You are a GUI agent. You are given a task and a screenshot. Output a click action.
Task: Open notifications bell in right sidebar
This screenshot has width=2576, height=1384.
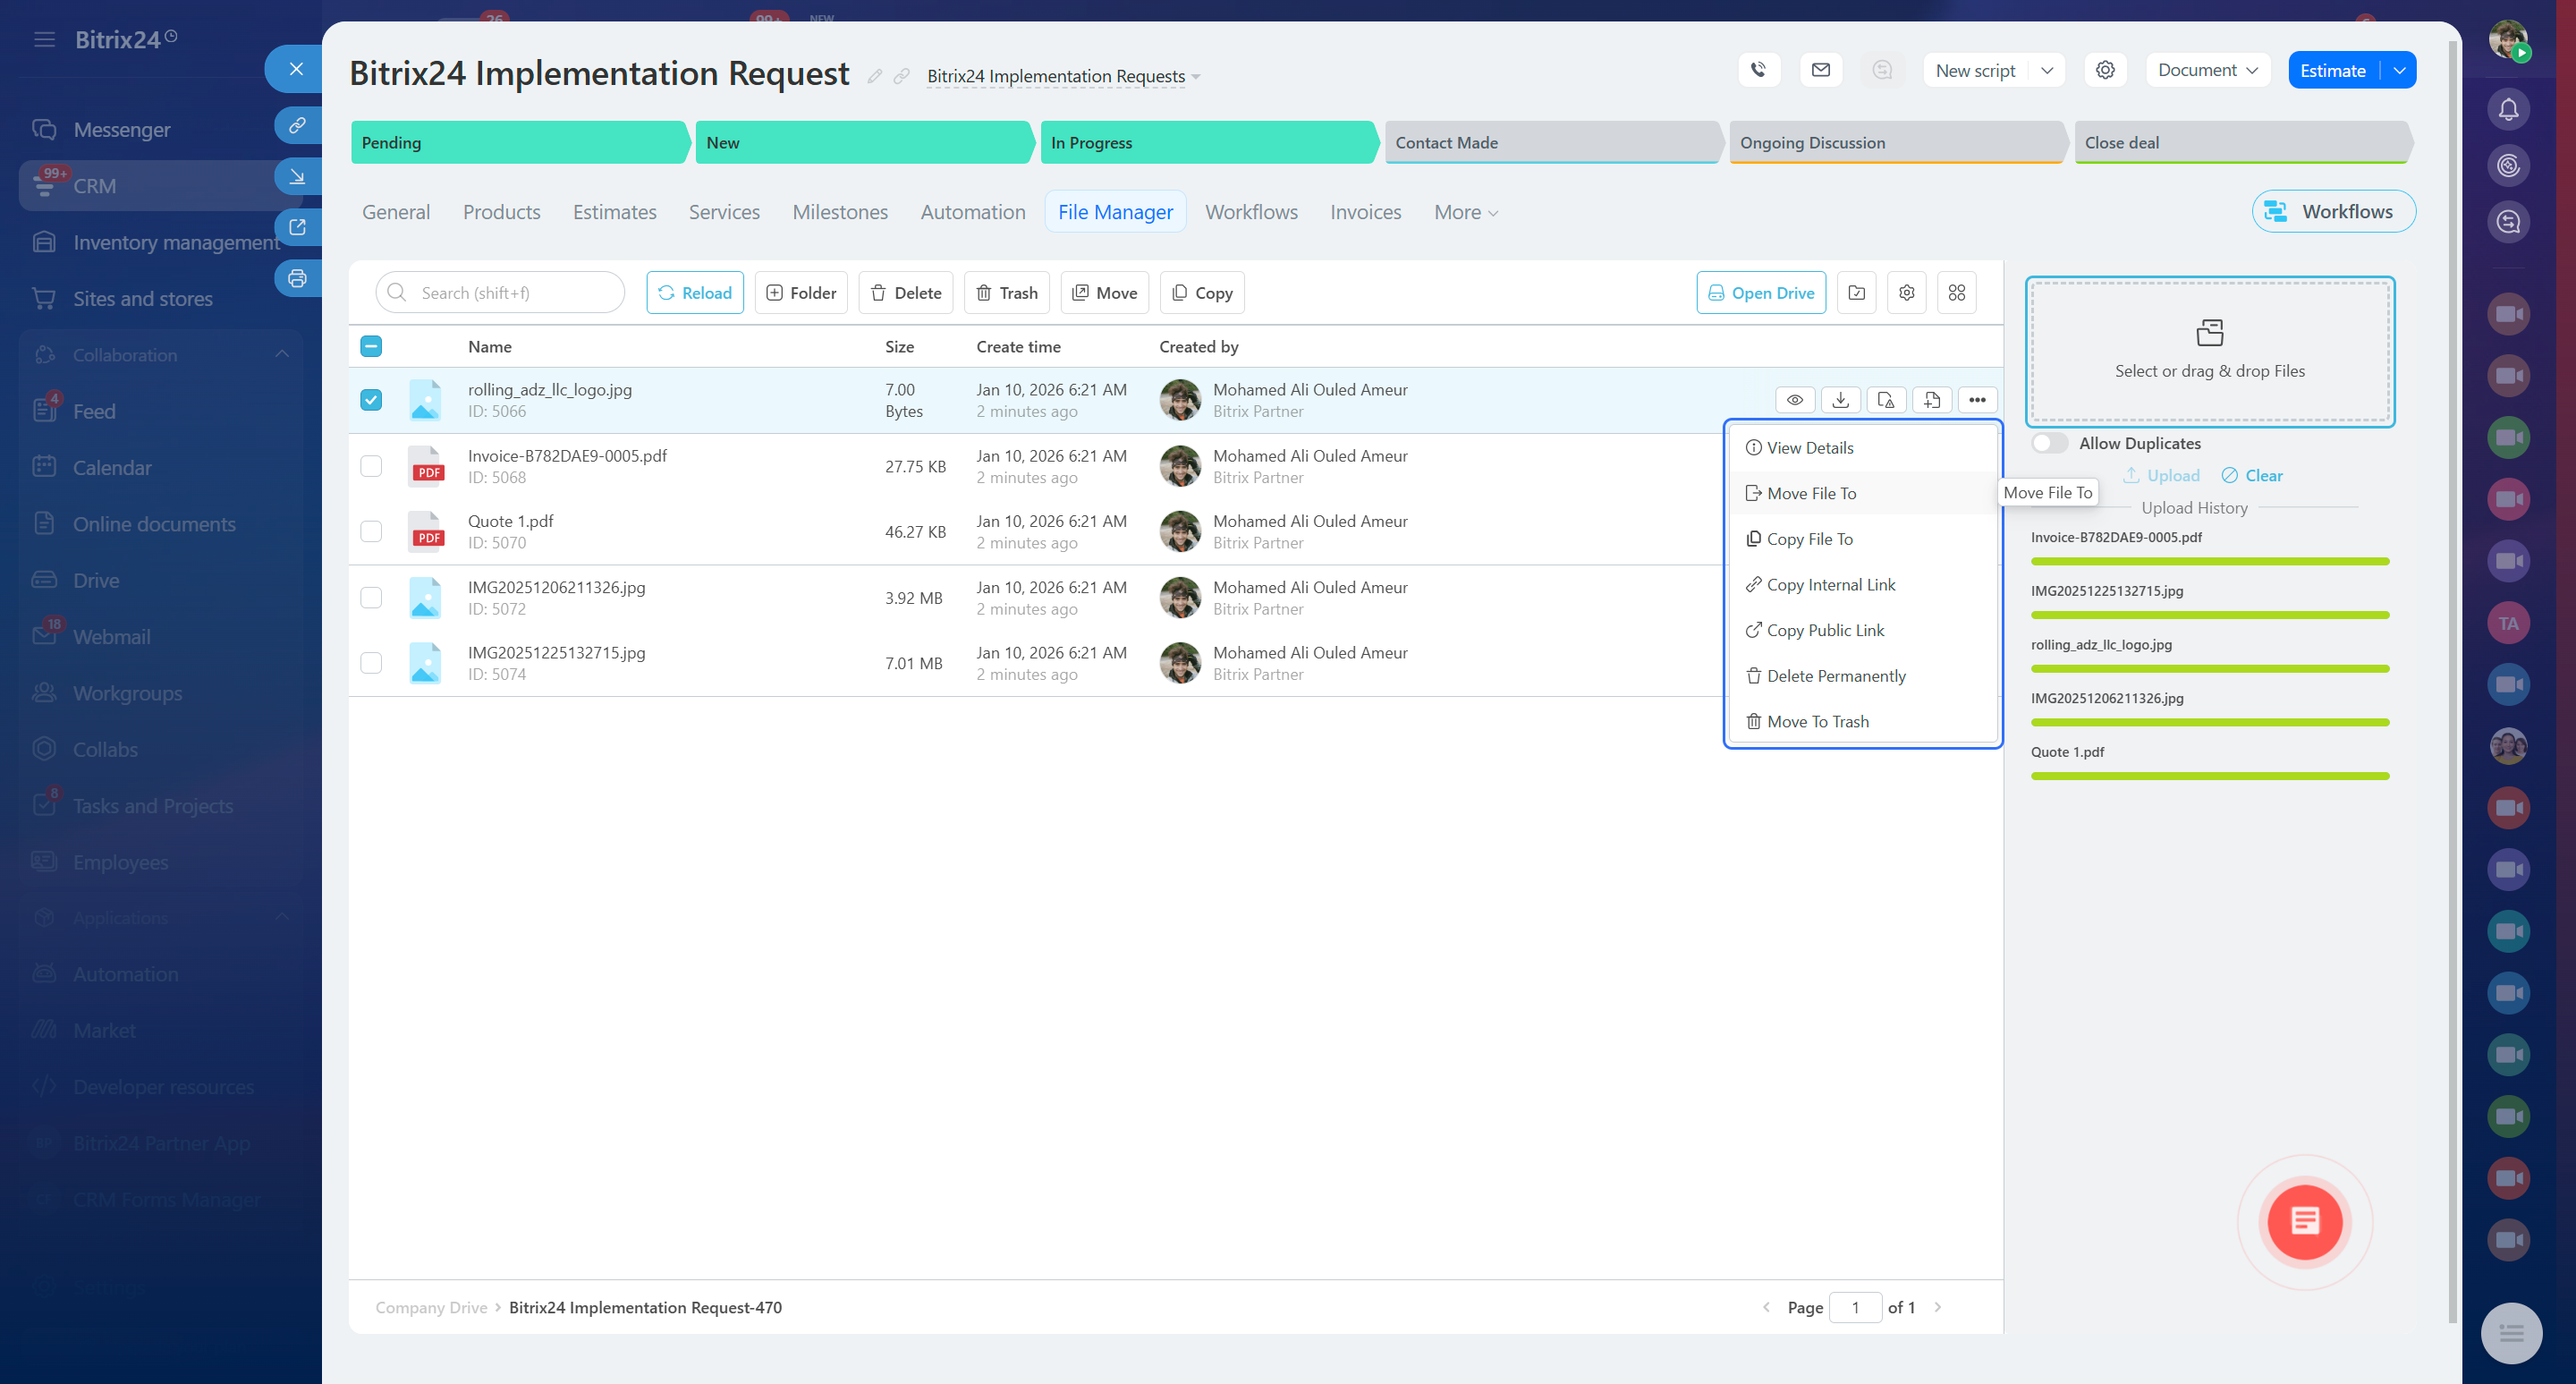coord(2508,110)
